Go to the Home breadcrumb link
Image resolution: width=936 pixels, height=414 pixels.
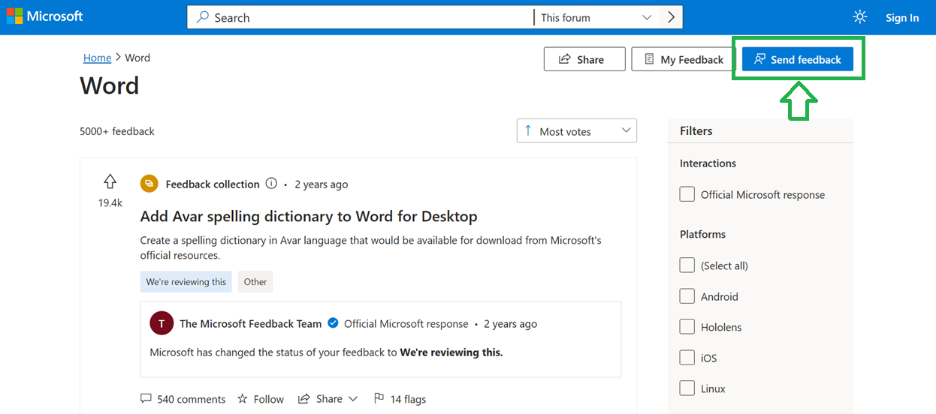pyautogui.click(x=97, y=58)
